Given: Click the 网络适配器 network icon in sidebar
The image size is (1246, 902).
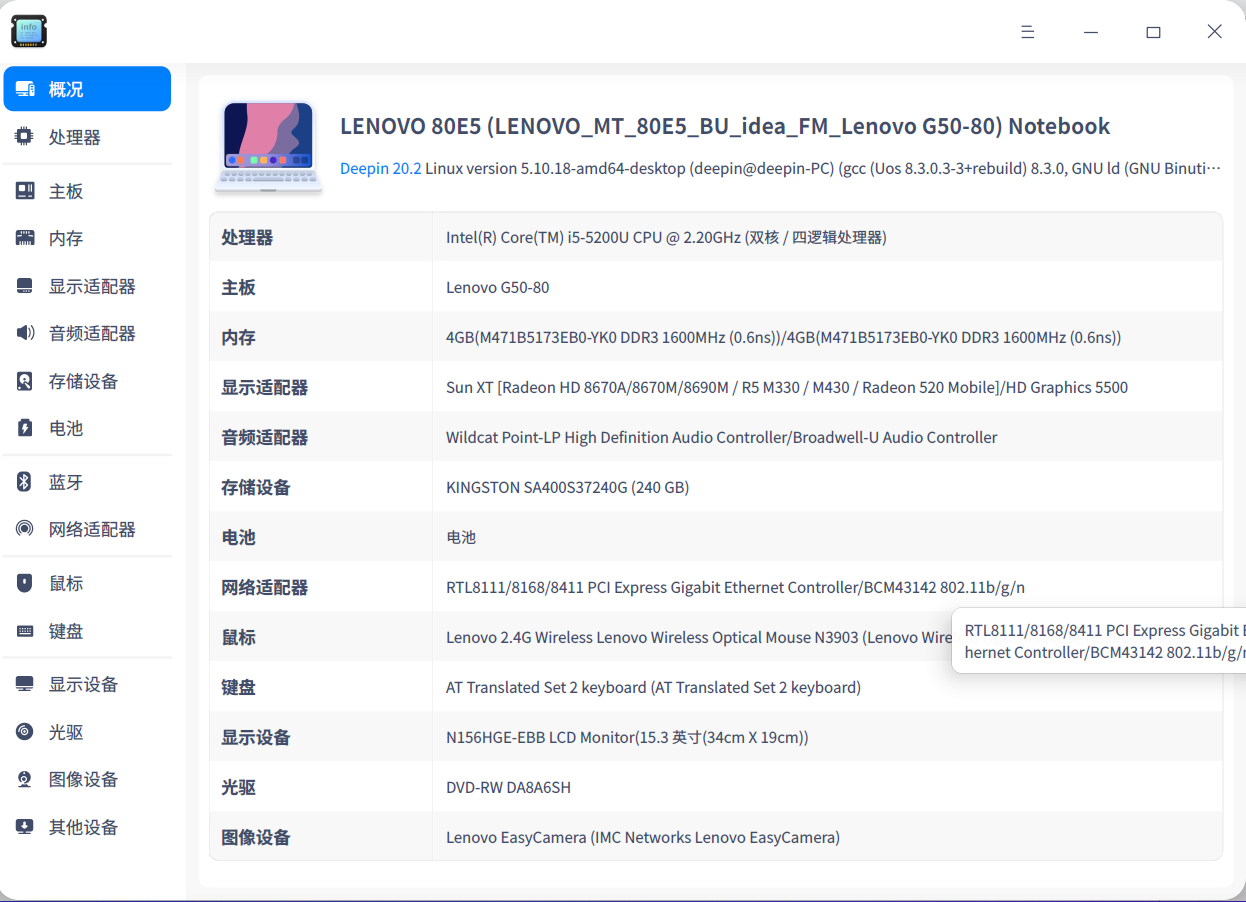Looking at the screenshot, I should pyautogui.click(x=25, y=529).
